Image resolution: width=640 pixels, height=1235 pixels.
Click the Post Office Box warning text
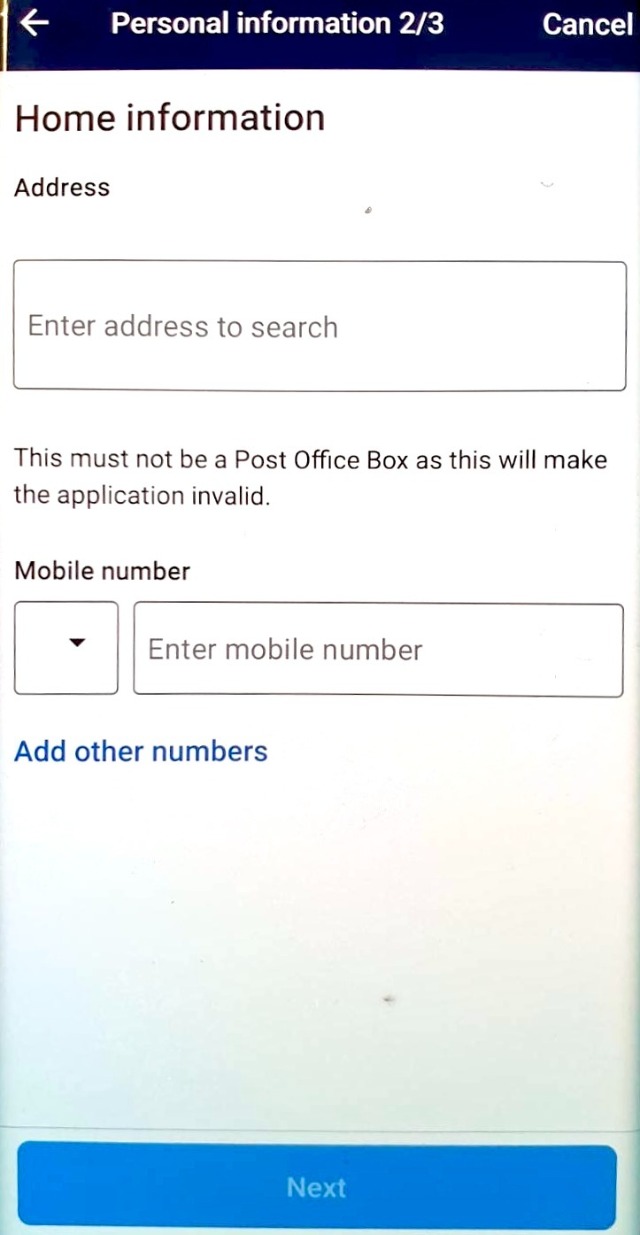click(310, 459)
